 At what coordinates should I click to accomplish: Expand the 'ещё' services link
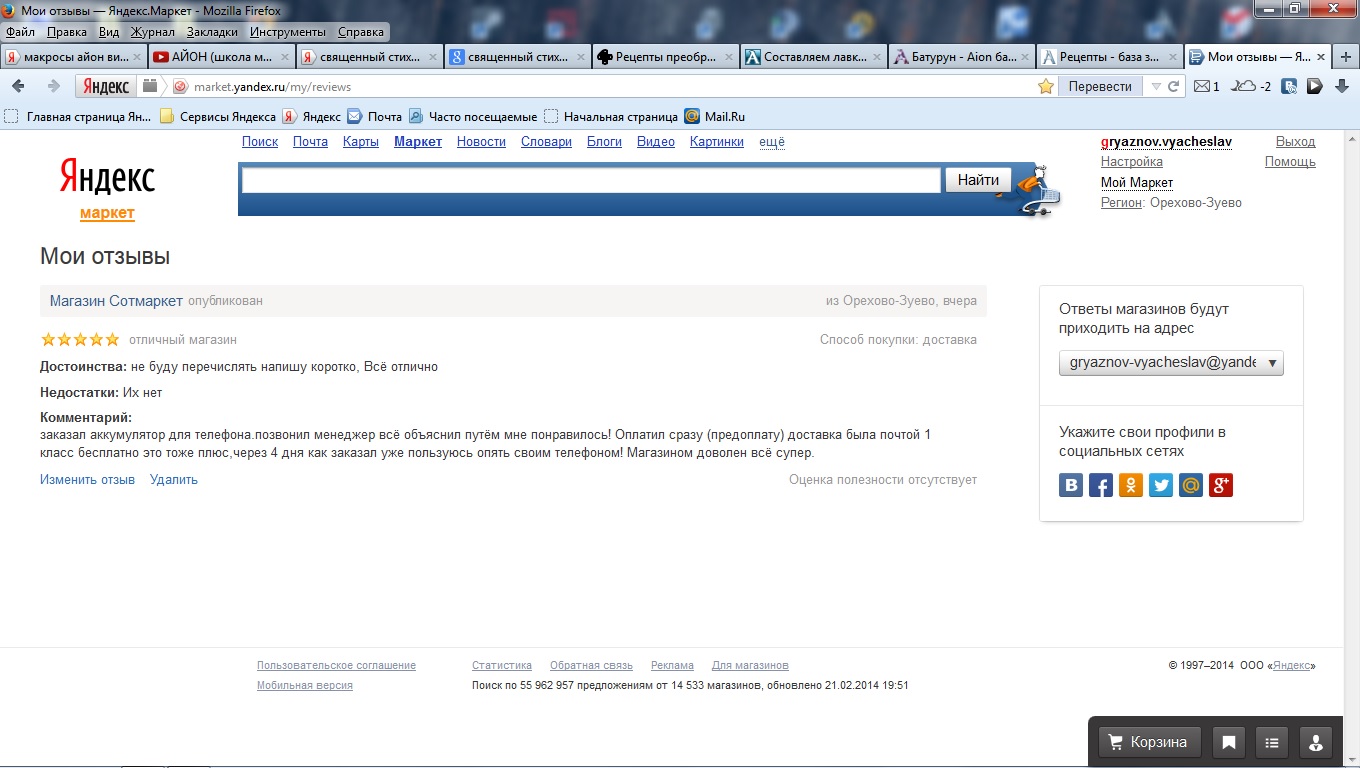tap(772, 142)
